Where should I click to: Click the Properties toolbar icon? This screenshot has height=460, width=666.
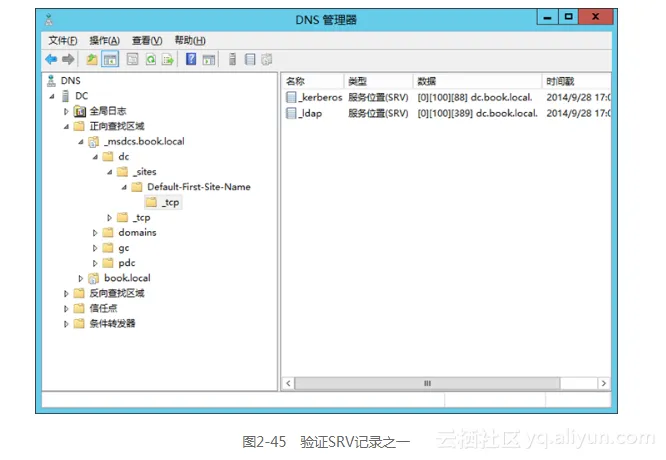click(x=133, y=59)
